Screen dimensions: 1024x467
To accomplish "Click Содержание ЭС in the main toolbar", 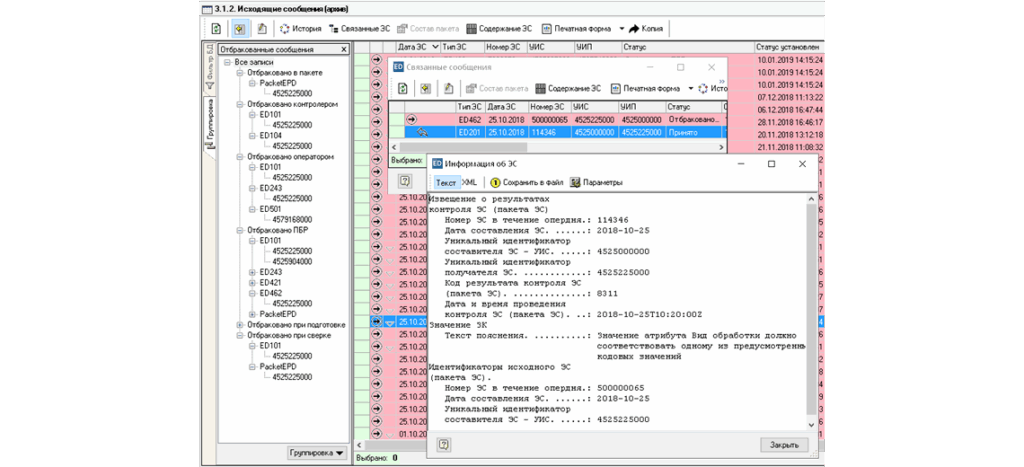I will coord(500,29).
